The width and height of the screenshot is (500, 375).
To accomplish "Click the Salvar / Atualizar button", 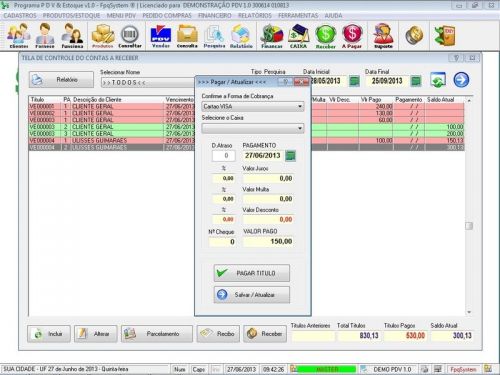I will click(252, 295).
